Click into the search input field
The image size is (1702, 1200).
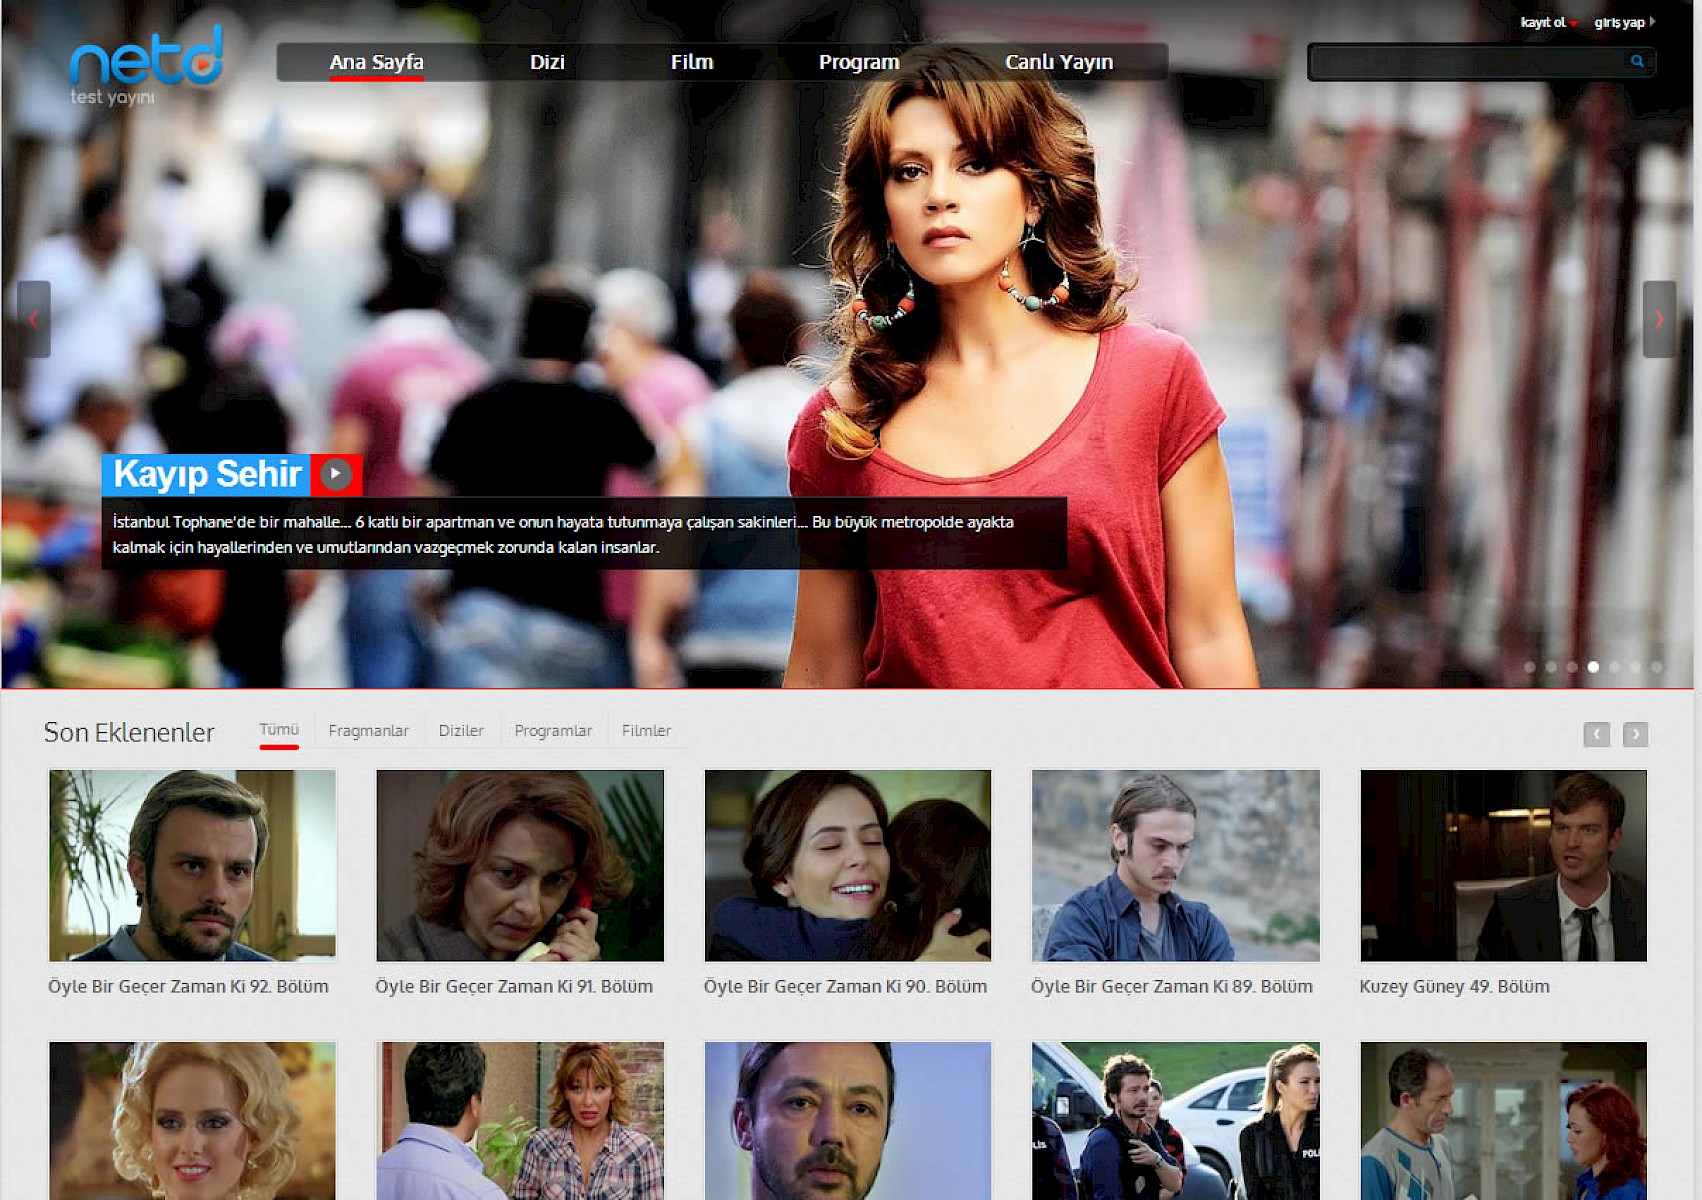coord(1467,62)
